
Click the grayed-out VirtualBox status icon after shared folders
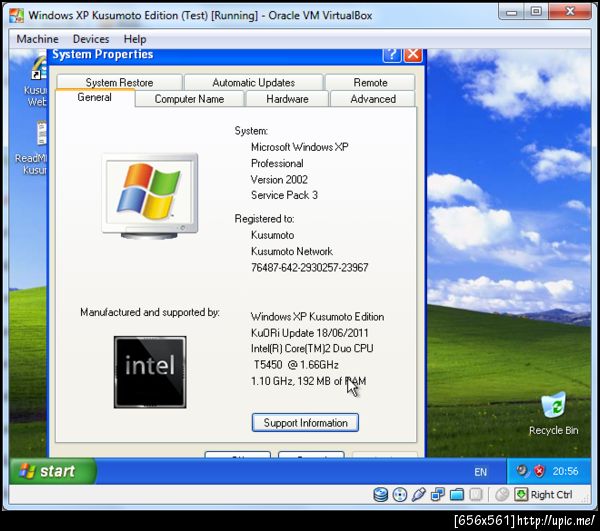point(476,495)
